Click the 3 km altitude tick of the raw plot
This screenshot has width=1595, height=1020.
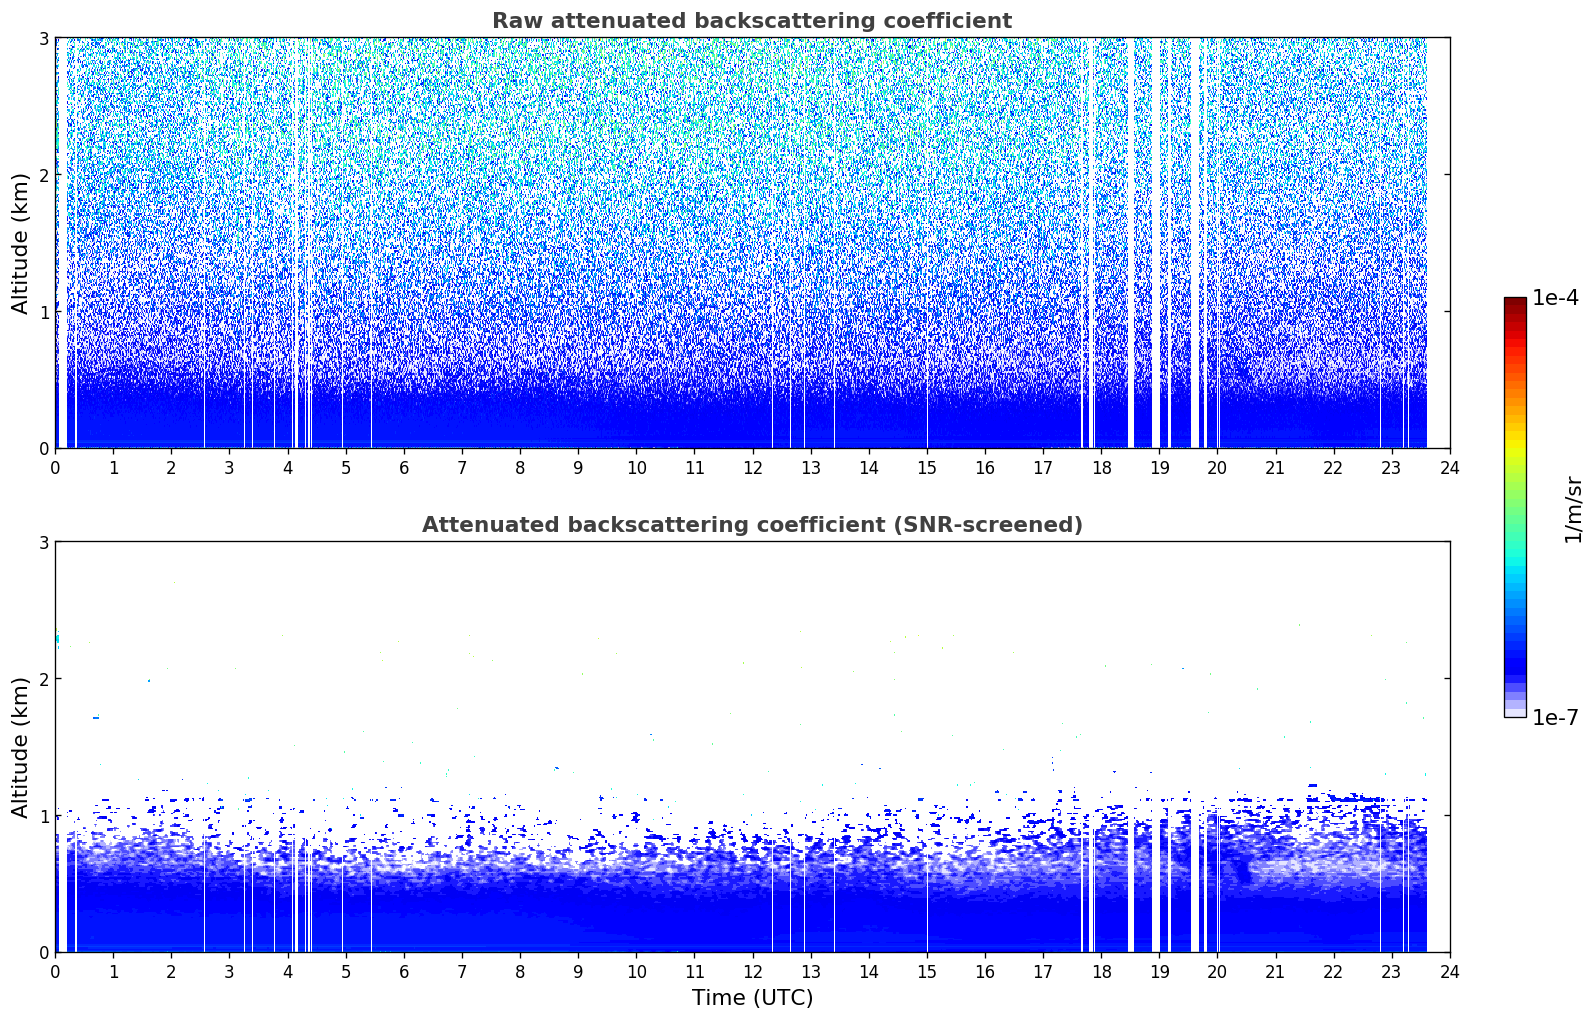43,38
